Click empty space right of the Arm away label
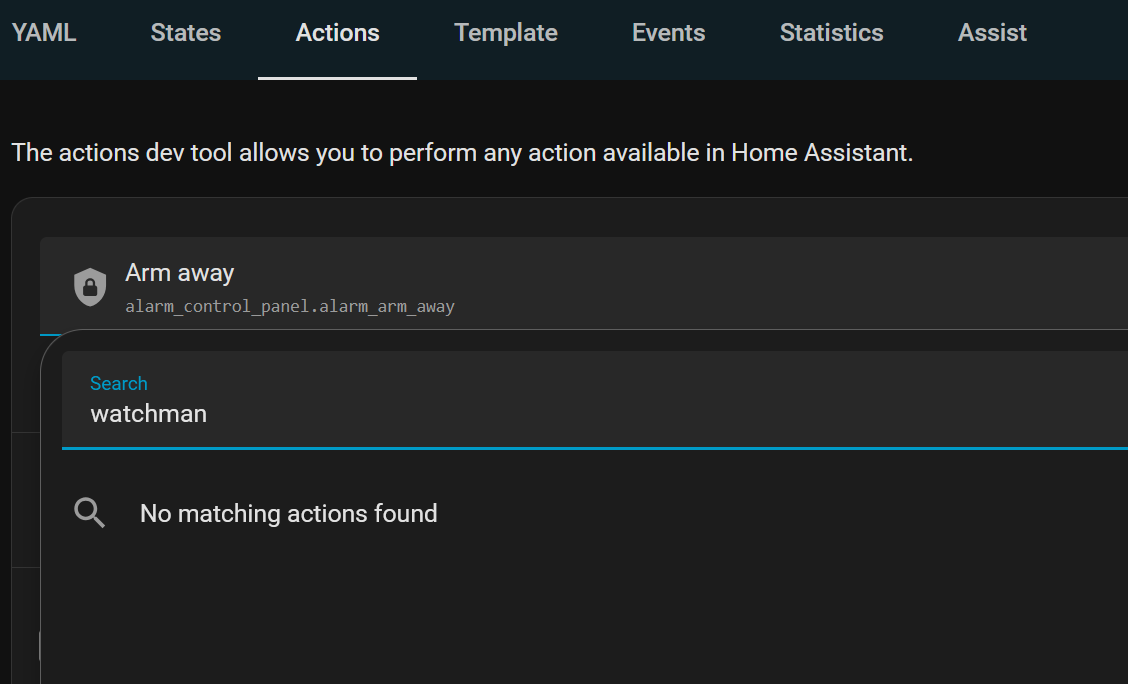This screenshot has width=1128, height=684. [700, 273]
